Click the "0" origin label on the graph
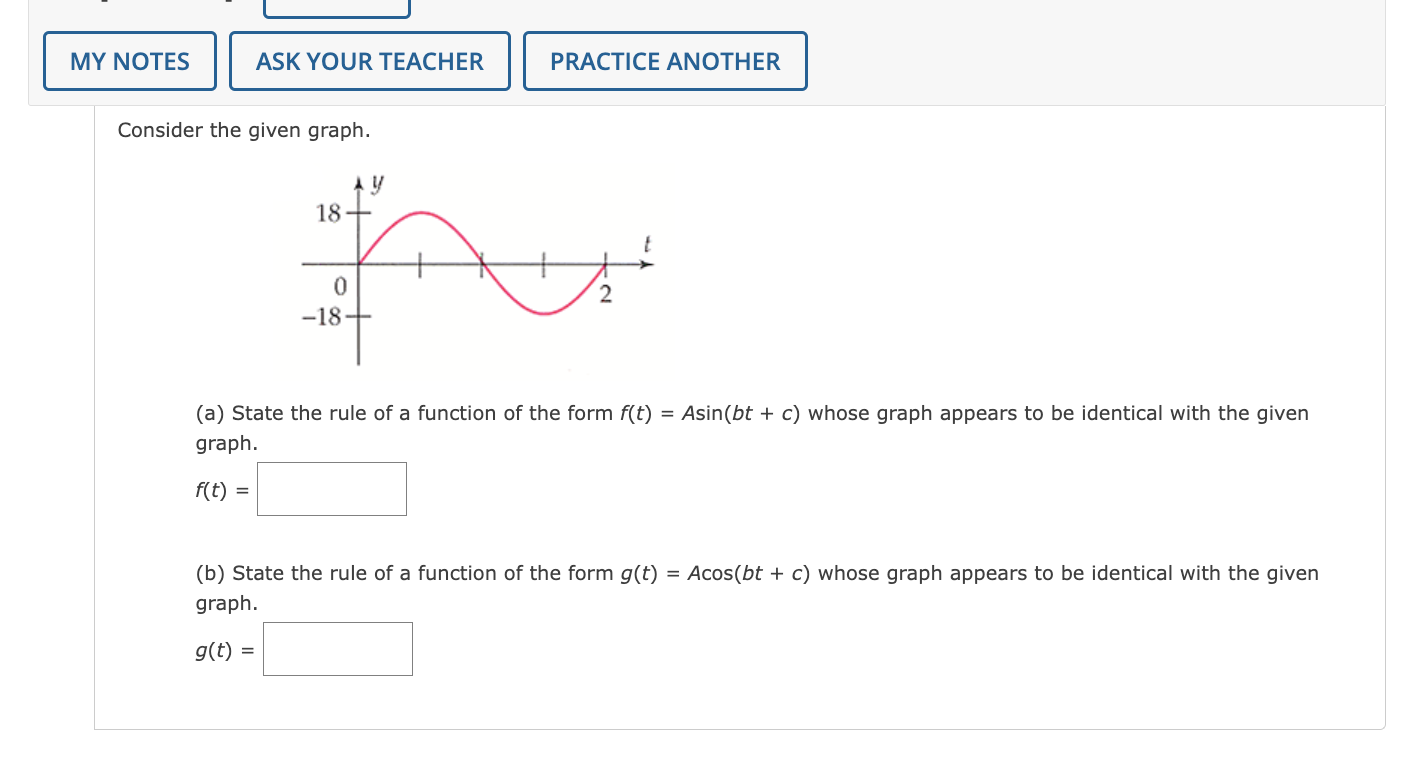 (x=340, y=286)
